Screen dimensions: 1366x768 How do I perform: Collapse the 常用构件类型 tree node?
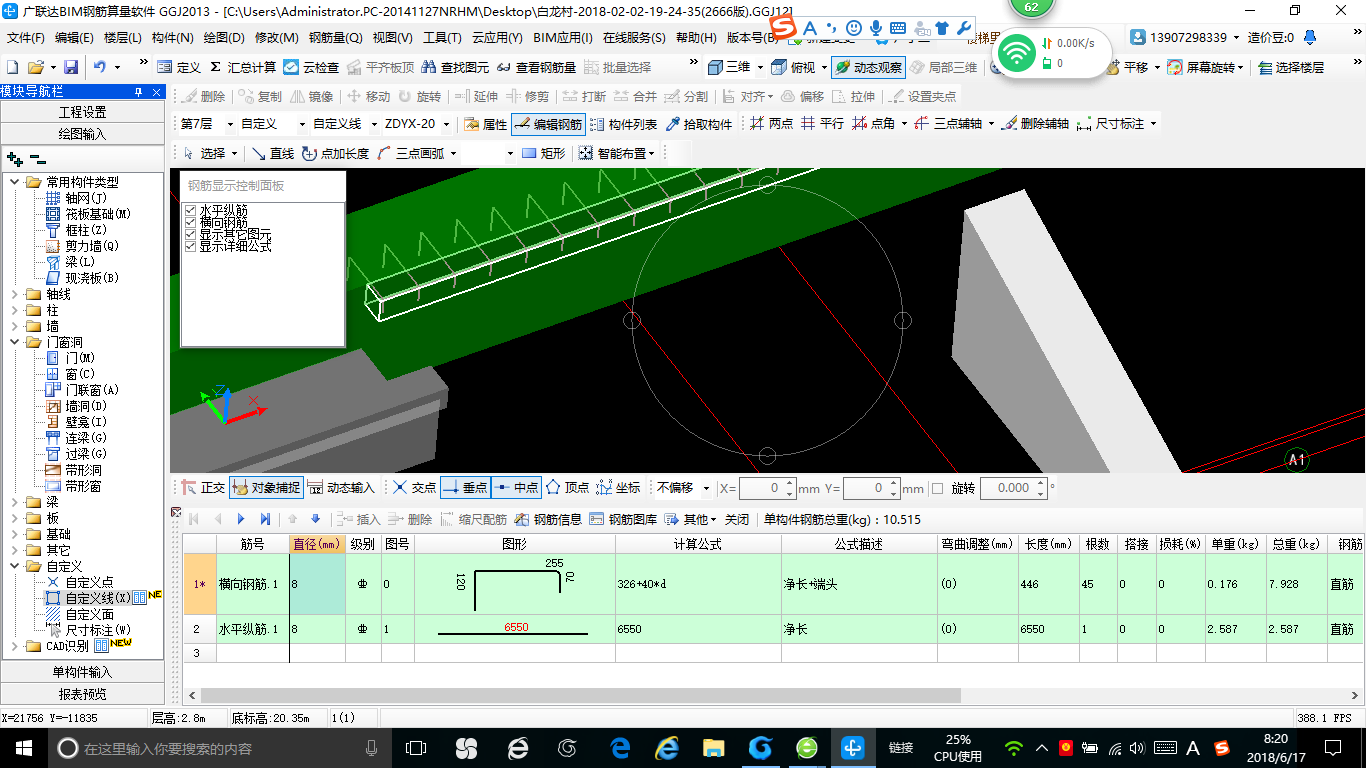pyautogui.click(x=15, y=182)
